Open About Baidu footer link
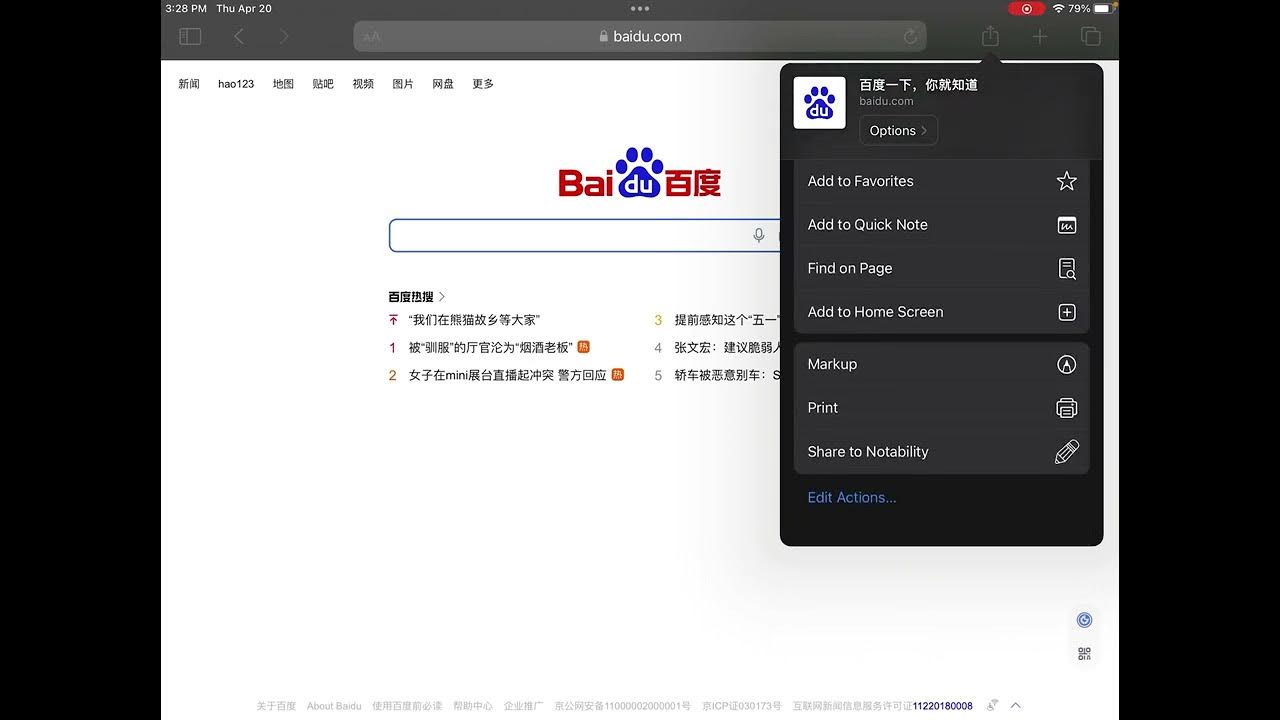The height and width of the screenshot is (720, 1280). 334,706
